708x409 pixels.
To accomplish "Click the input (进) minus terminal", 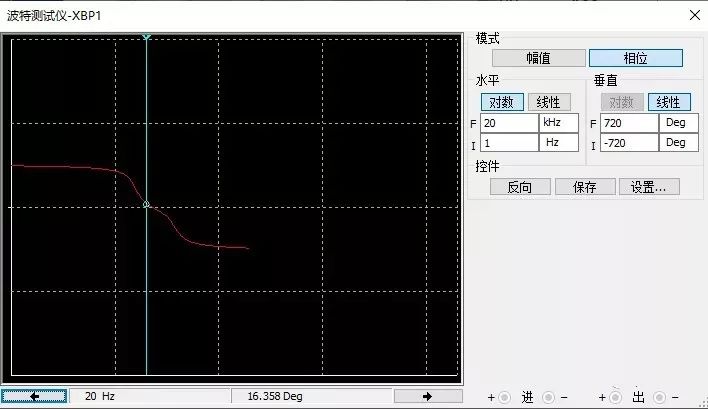I will pyautogui.click(x=548, y=397).
